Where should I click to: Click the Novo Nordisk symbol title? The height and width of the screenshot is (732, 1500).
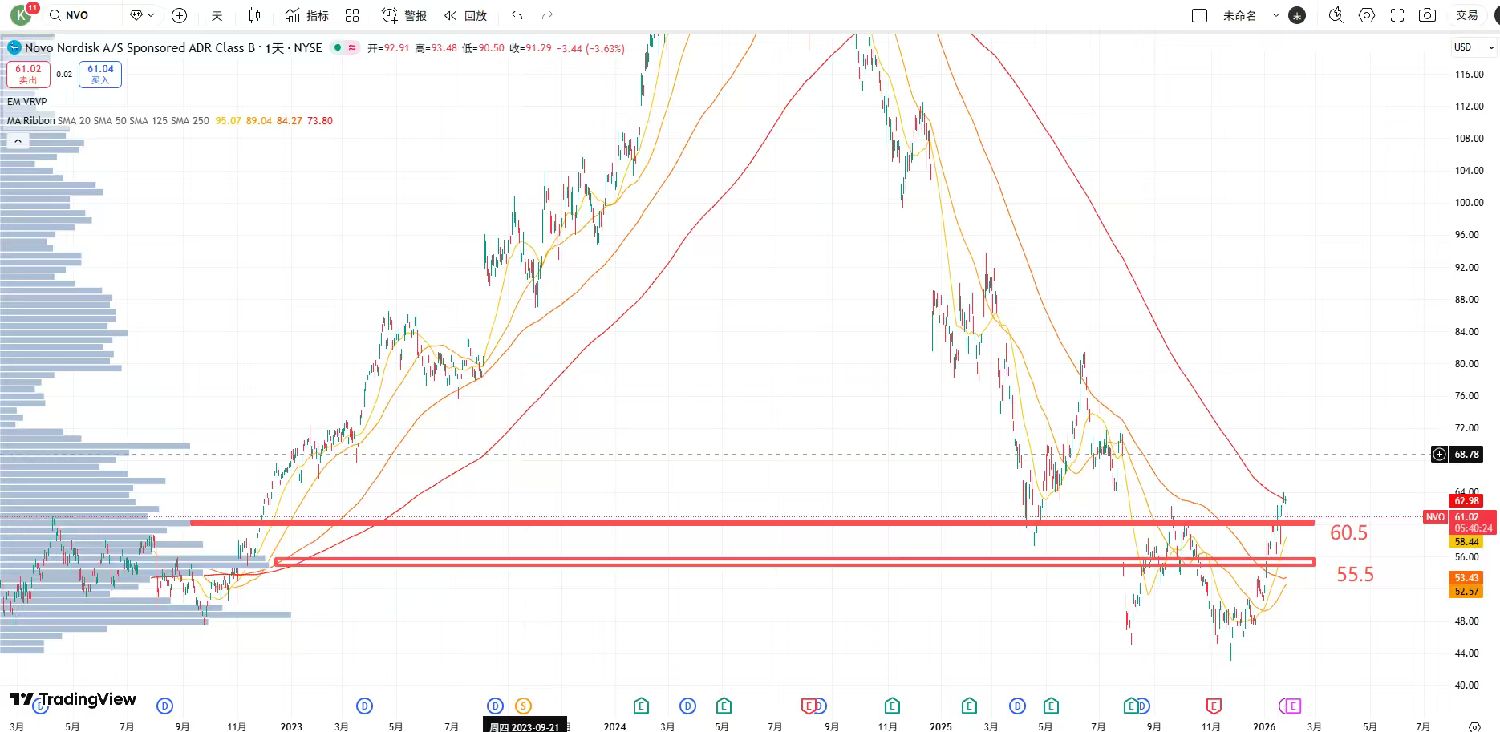139,47
